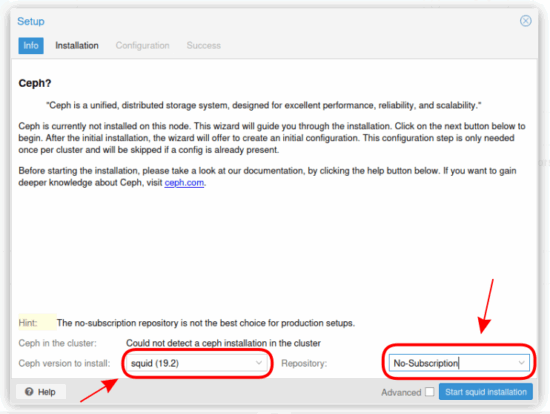Click the Setup window title
550x414 pixels.
pos(31,21)
